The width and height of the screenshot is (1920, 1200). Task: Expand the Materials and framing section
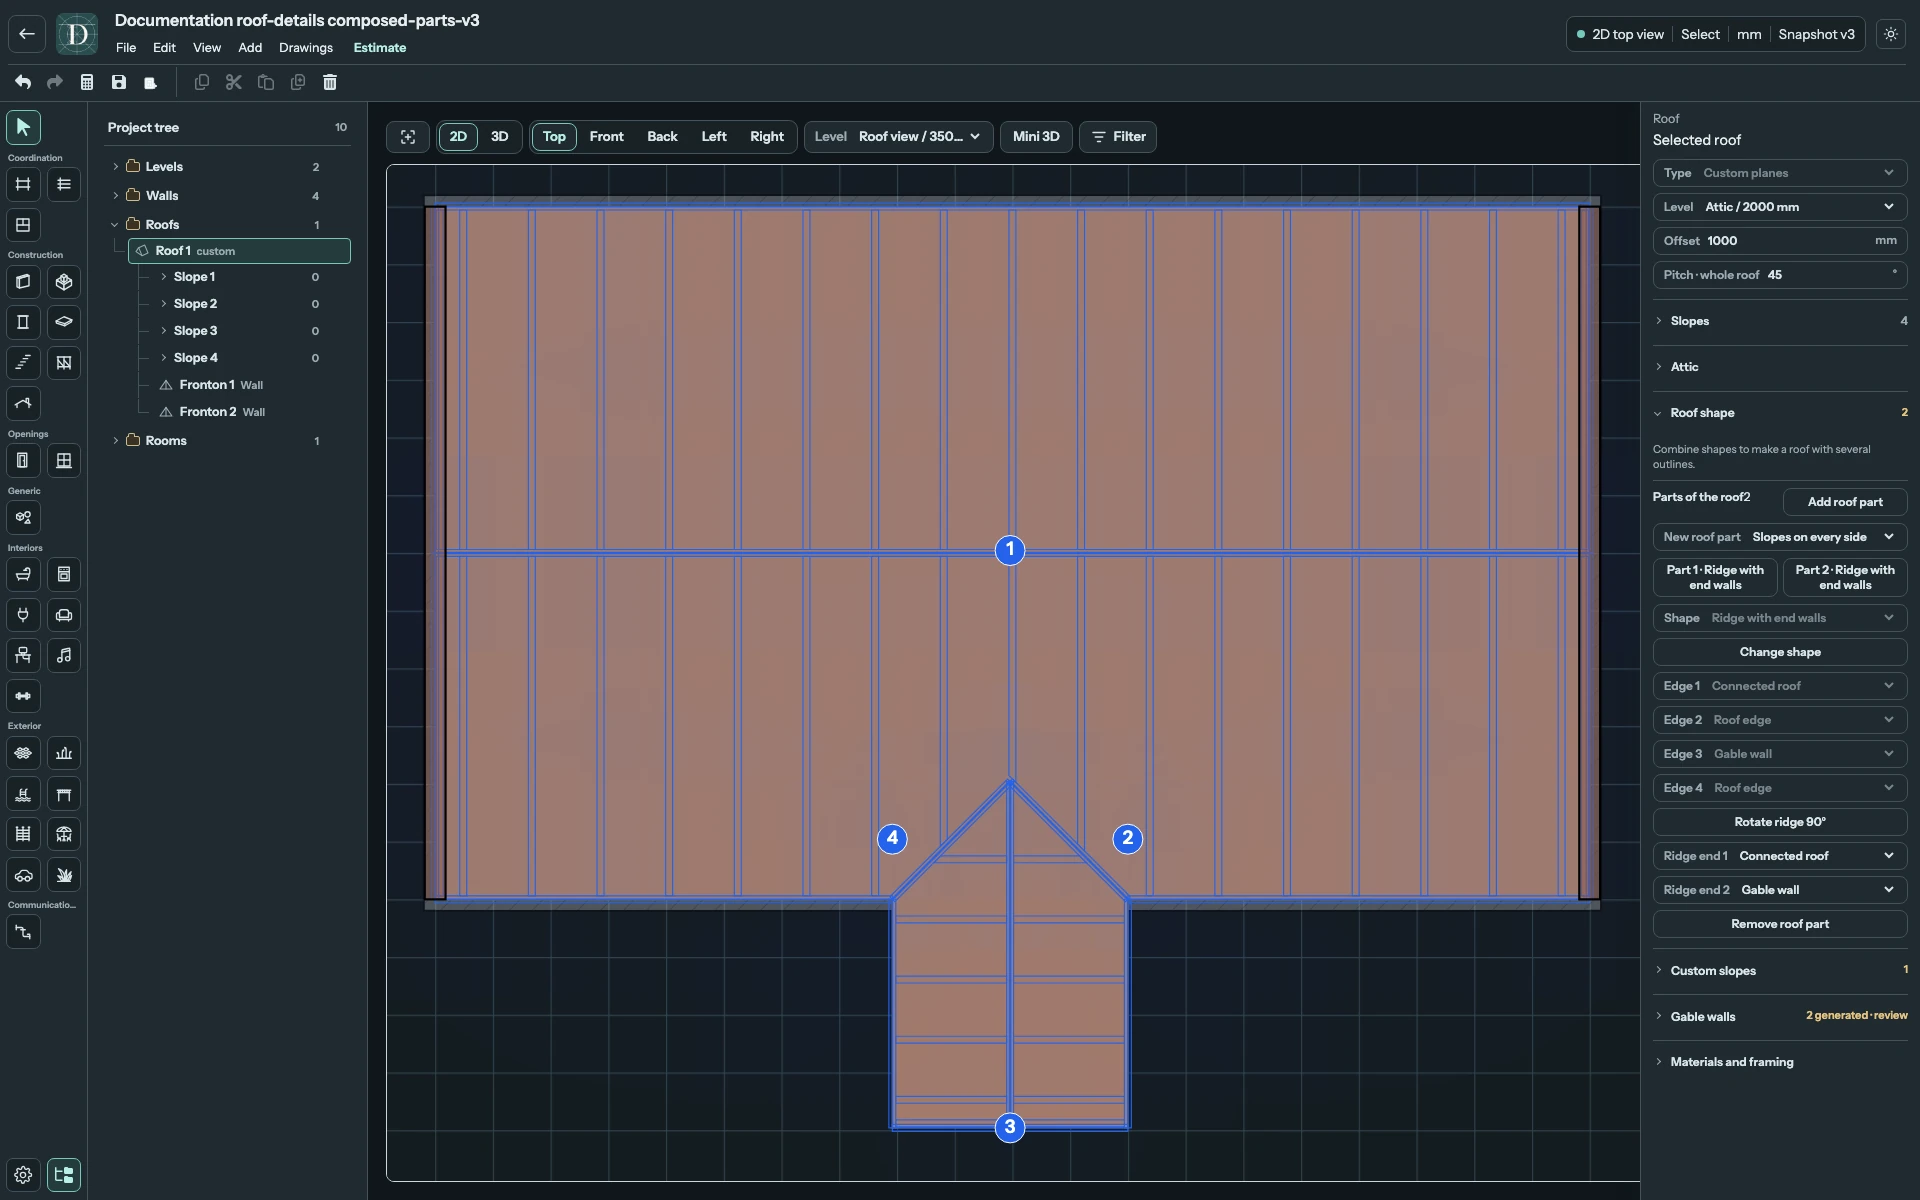(x=1780, y=1062)
